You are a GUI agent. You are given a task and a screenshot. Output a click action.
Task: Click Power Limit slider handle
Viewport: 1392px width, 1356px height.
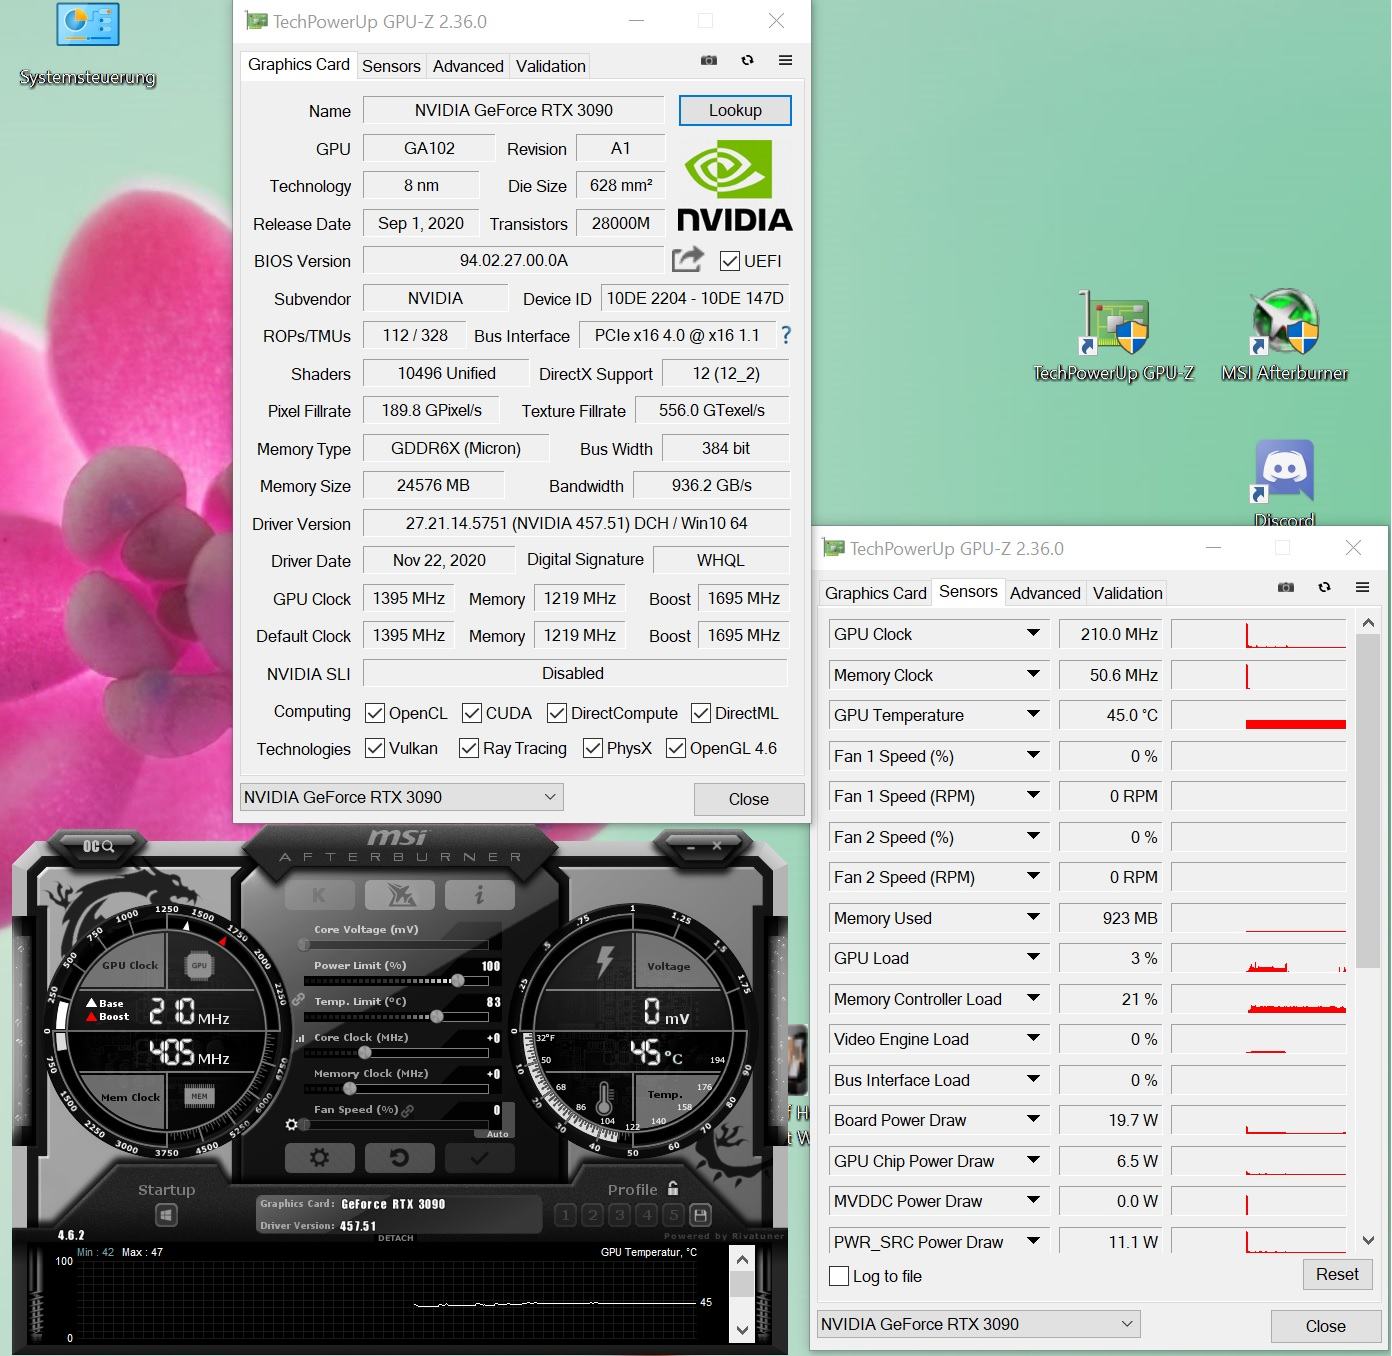point(457,981)
